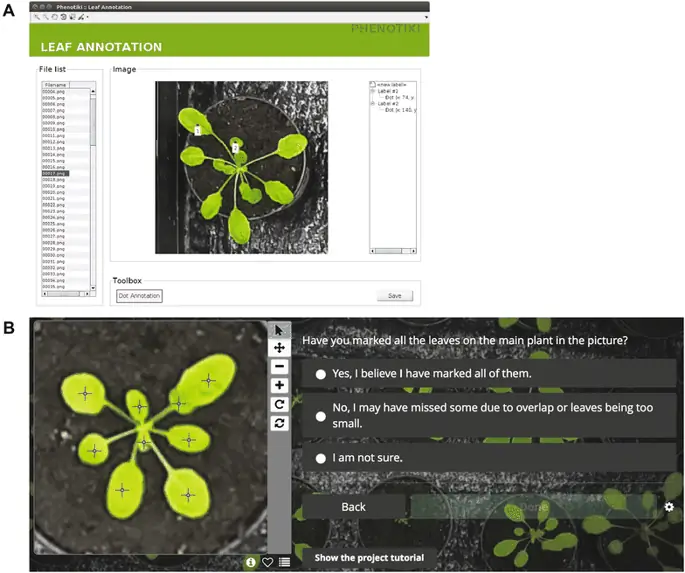Open the settings gear icon
The width and height of the screenshot is (685, 573).
[669, 507]
